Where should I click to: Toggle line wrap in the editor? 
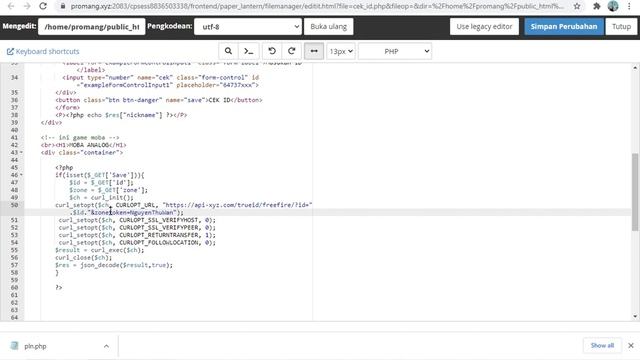click(x=314, y=51)
